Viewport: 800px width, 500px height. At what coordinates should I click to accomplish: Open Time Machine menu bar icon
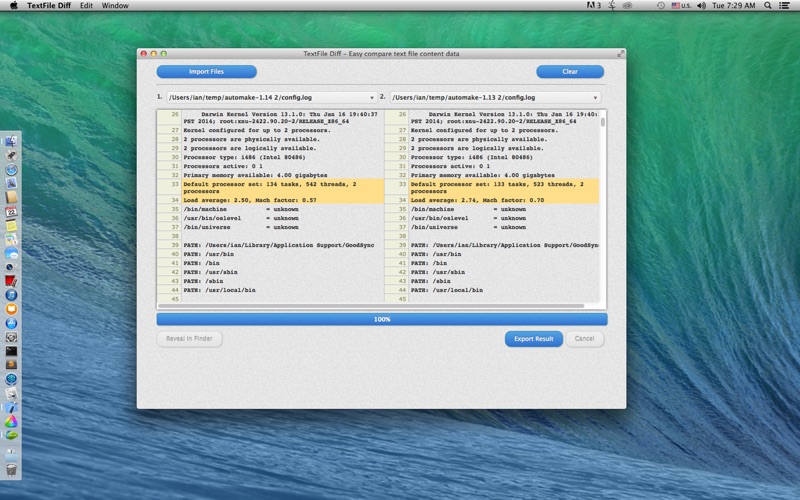[x=660, y=6]
